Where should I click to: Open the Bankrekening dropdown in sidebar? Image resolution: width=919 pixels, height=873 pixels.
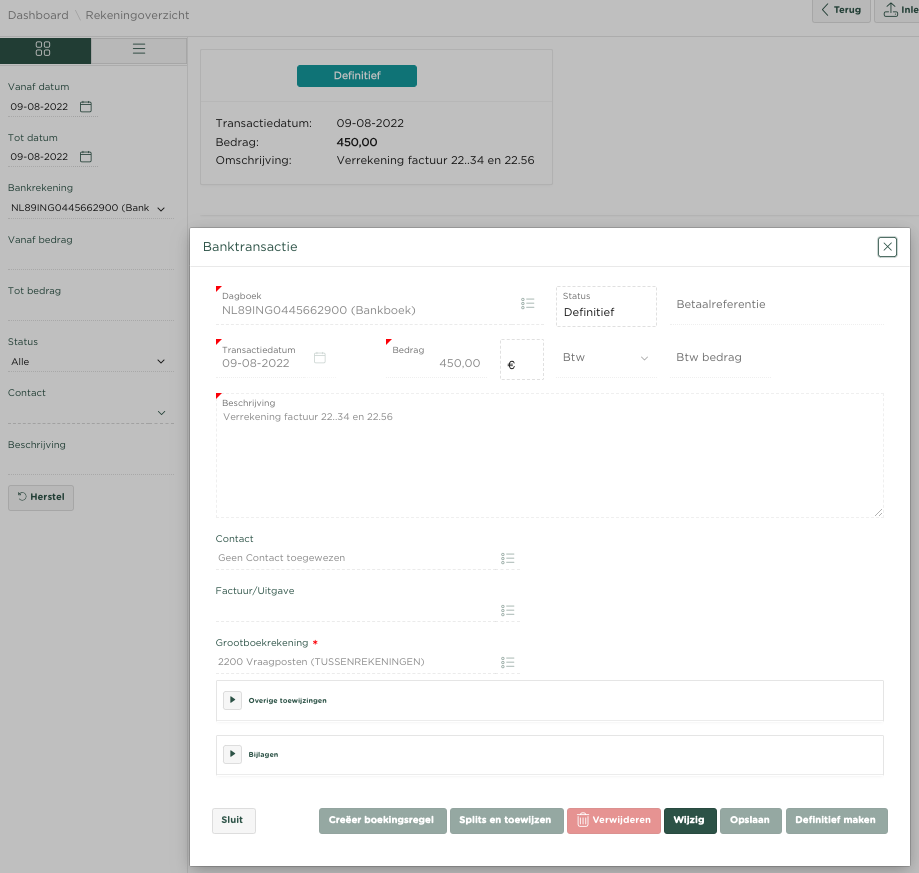(x=88, y=208)
